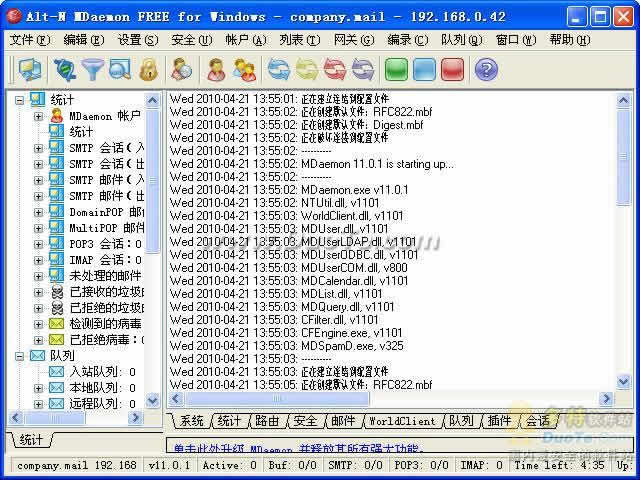The width and height of the screenshot is (640, 480).
Task: Switch to the 插件 log tab
Action: [500, 421]
